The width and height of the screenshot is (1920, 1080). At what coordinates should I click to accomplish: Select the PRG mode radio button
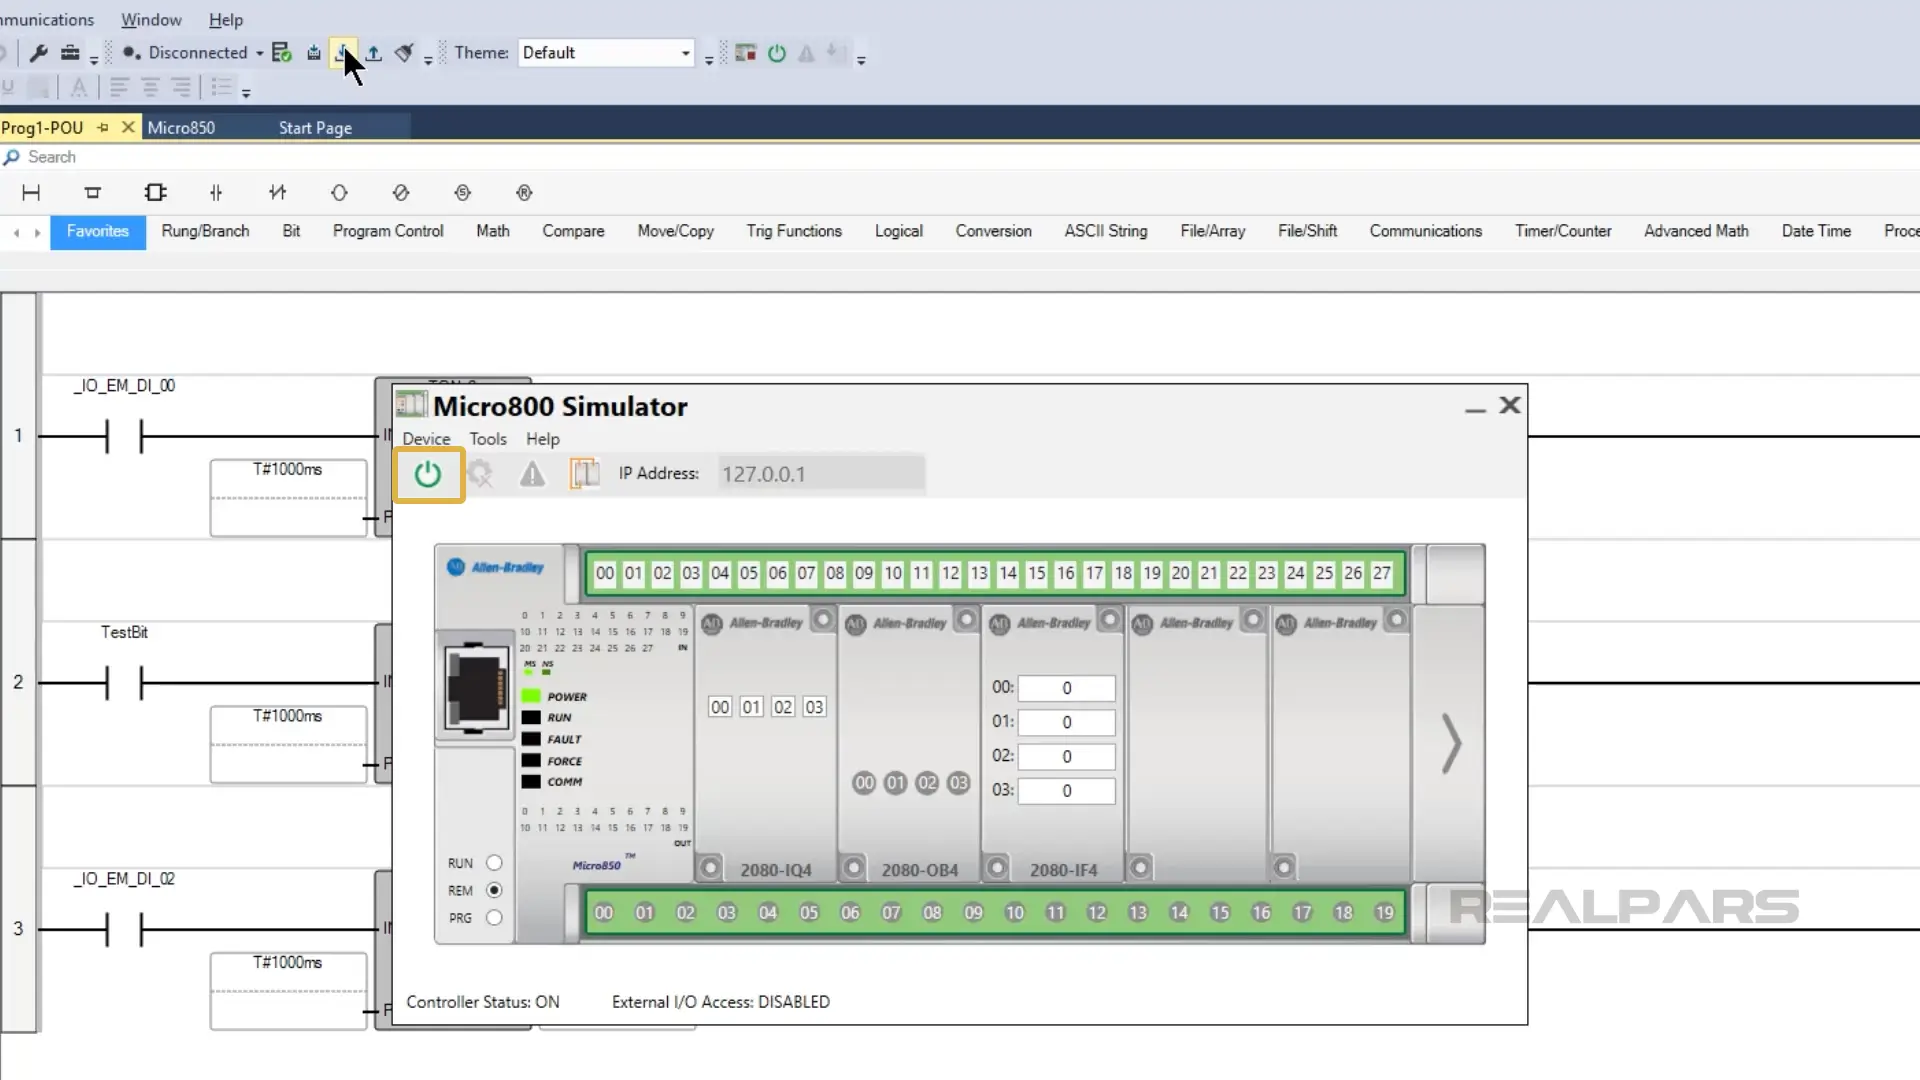(494, 918)
